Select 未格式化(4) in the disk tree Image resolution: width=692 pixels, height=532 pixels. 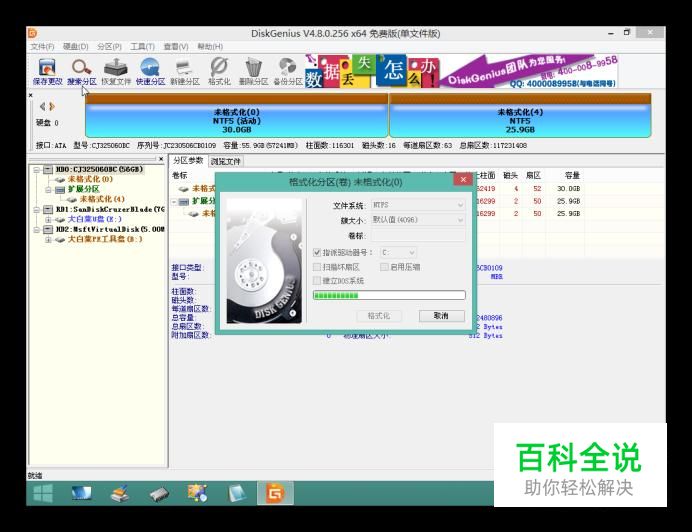(x=102, y=199)
